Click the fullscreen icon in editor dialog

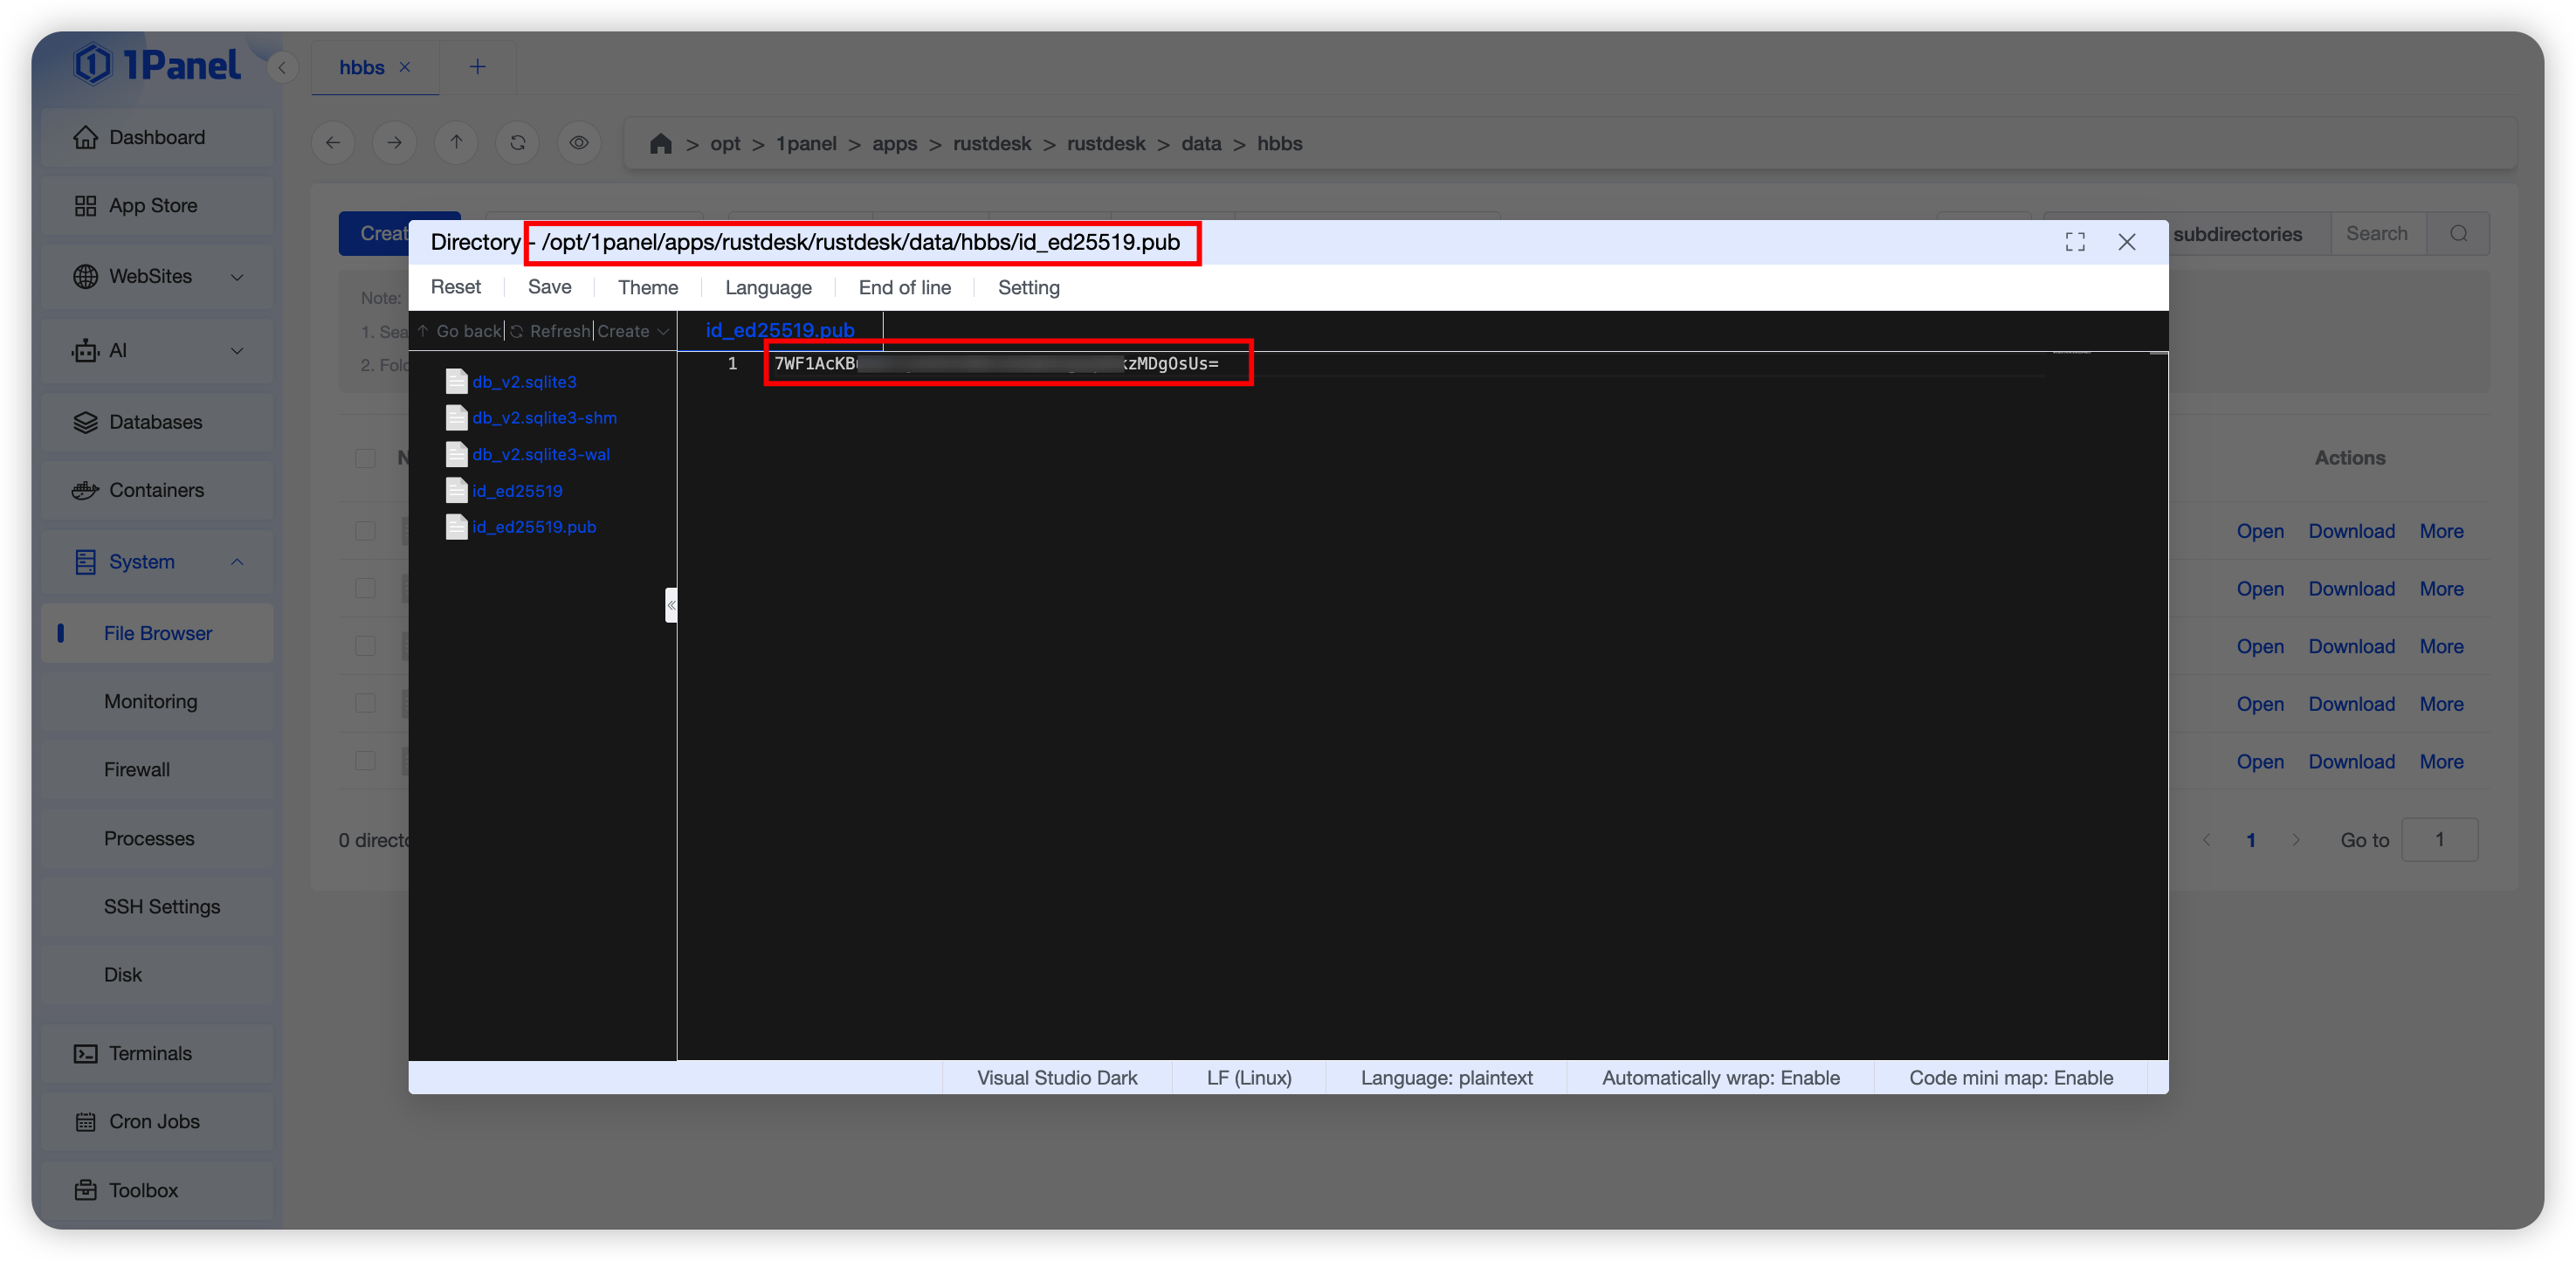coord(2075,242)
